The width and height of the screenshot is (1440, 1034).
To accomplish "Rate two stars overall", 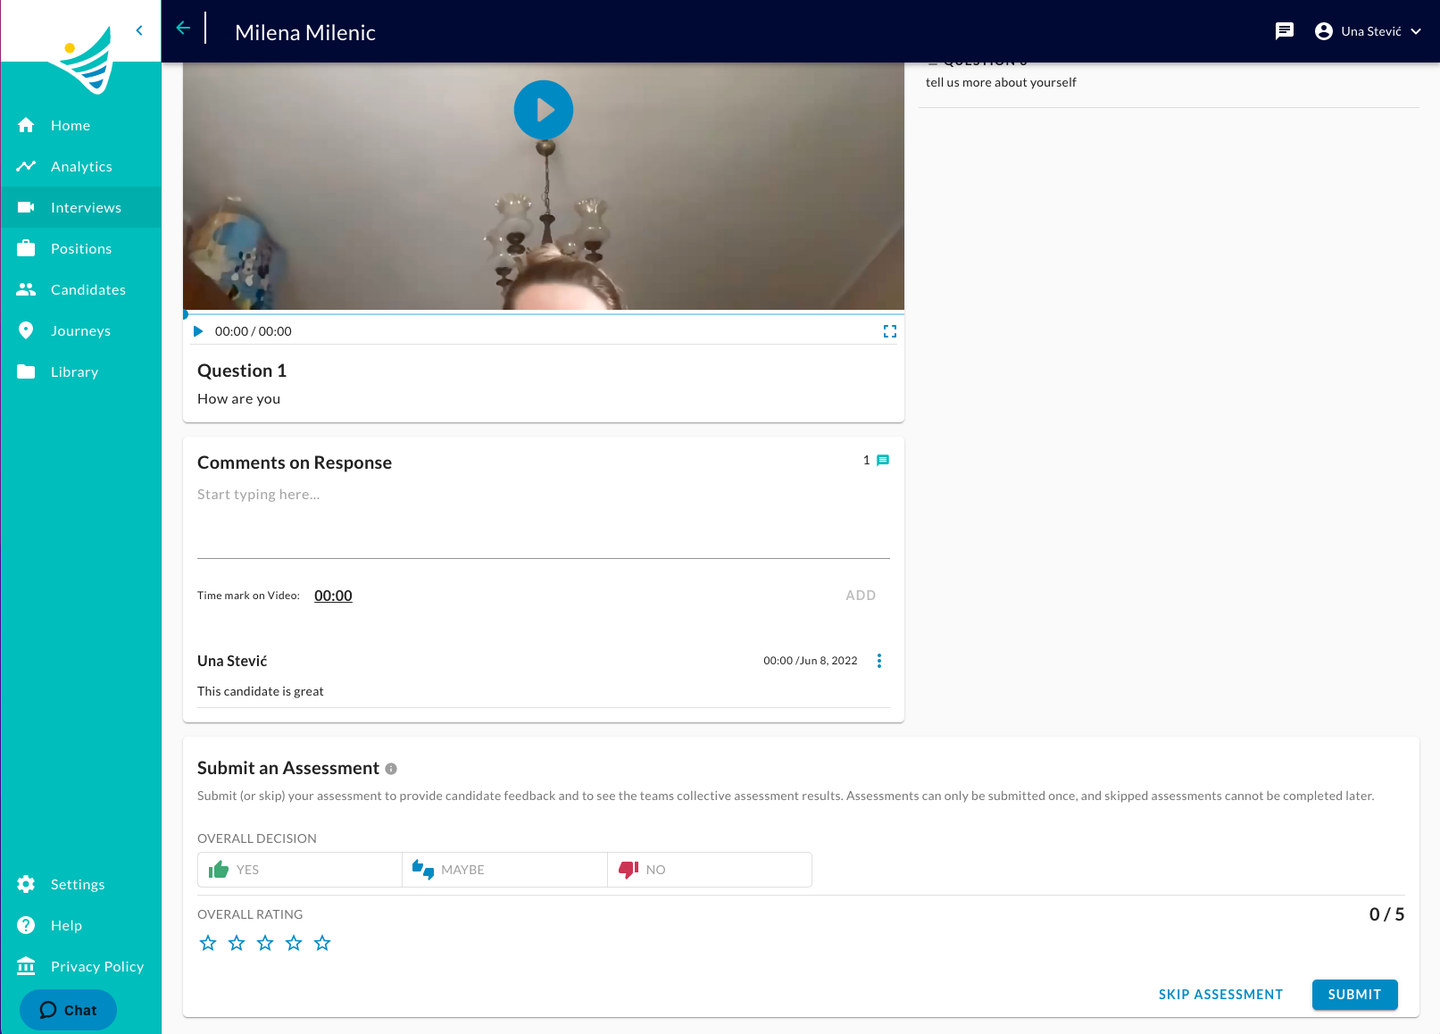I will pyautogui.click(x=236, y=943).
